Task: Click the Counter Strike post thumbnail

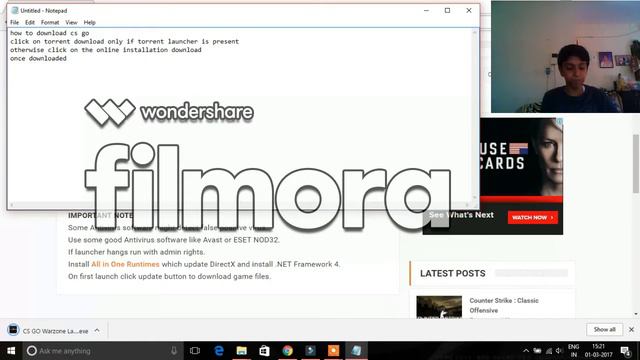Action: pyautogui.click(x=439, y=307)
